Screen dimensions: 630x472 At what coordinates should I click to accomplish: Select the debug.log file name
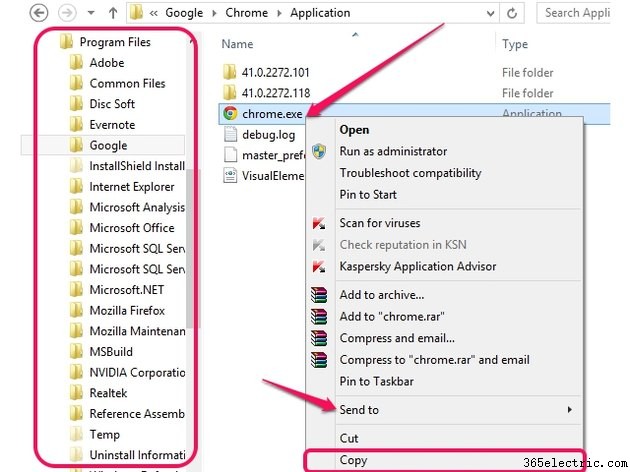(268, 135)
